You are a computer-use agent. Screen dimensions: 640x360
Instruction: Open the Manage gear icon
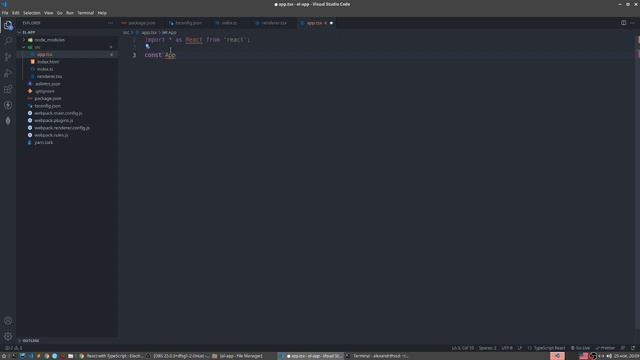click(8, 336)
